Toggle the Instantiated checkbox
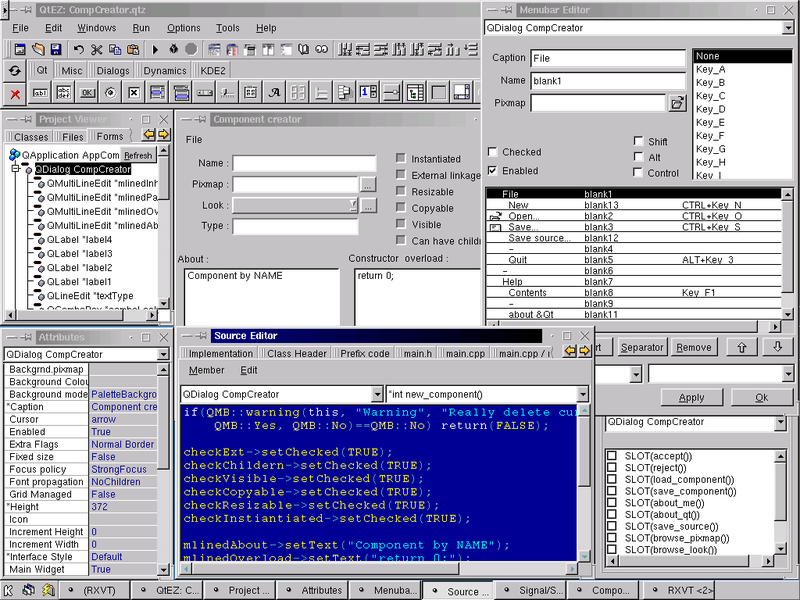The height and width of the screenshot is (600, 800). [x=401, y=158]
